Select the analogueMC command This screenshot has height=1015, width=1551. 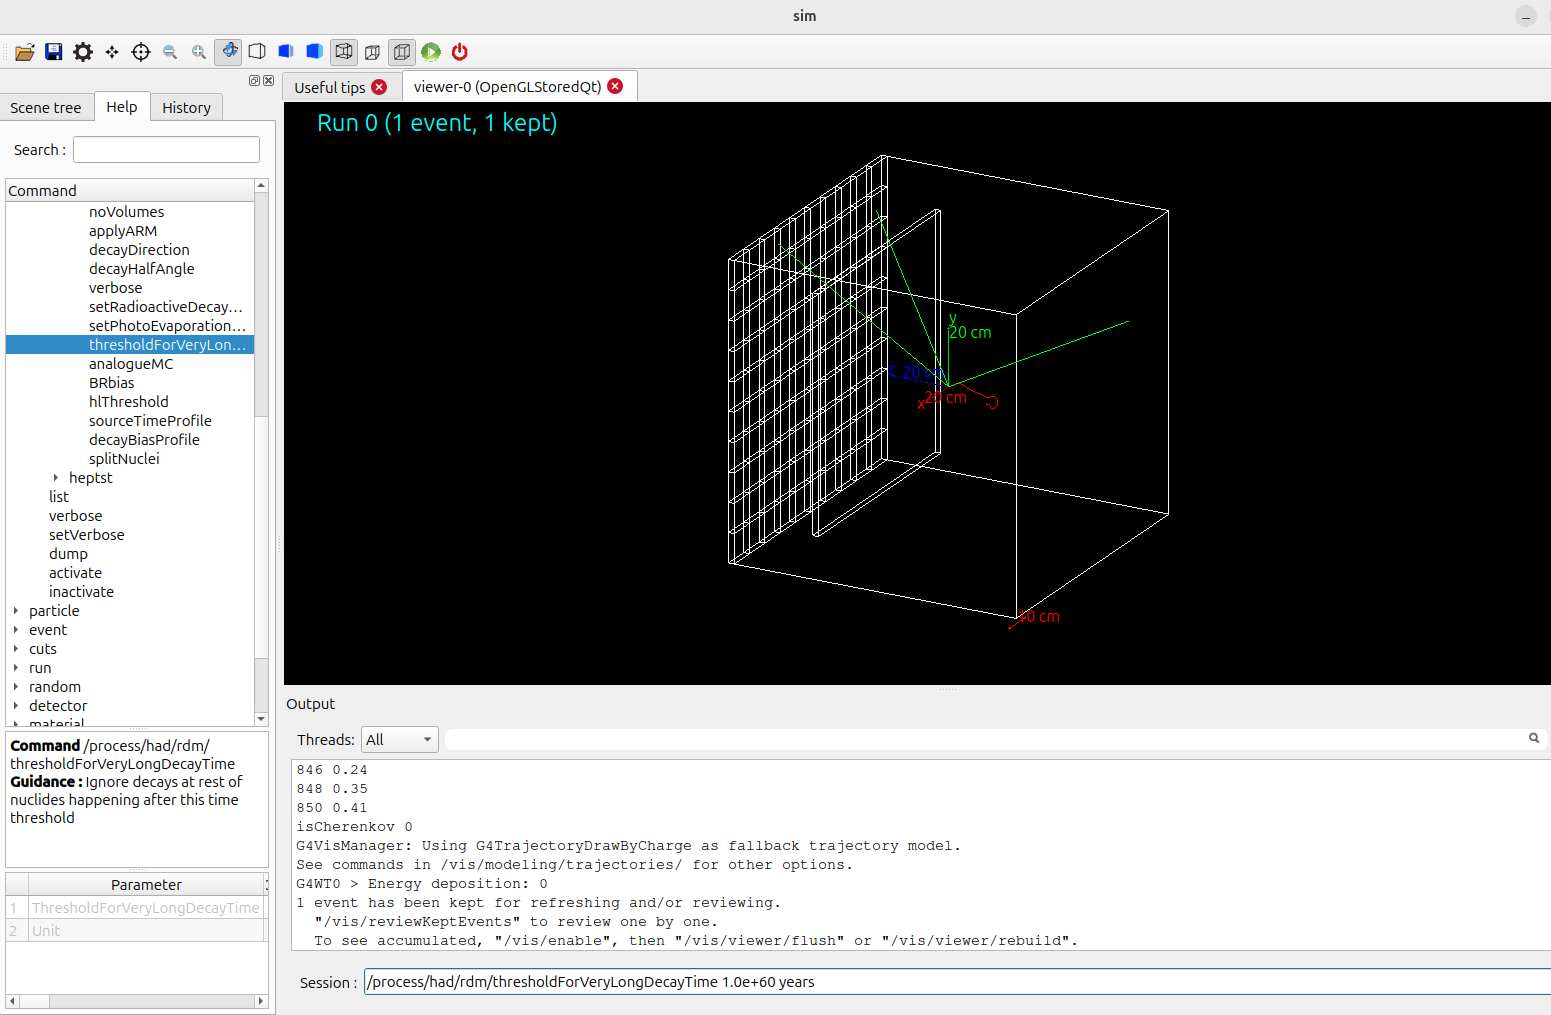[131, 364]
